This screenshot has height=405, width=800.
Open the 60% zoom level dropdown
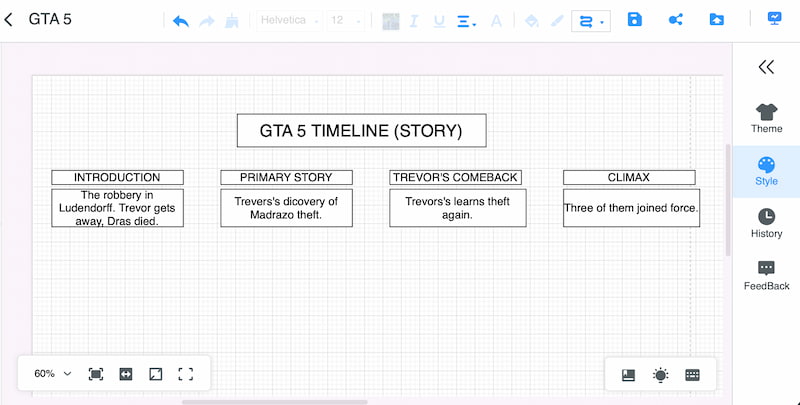pos(53,374)
